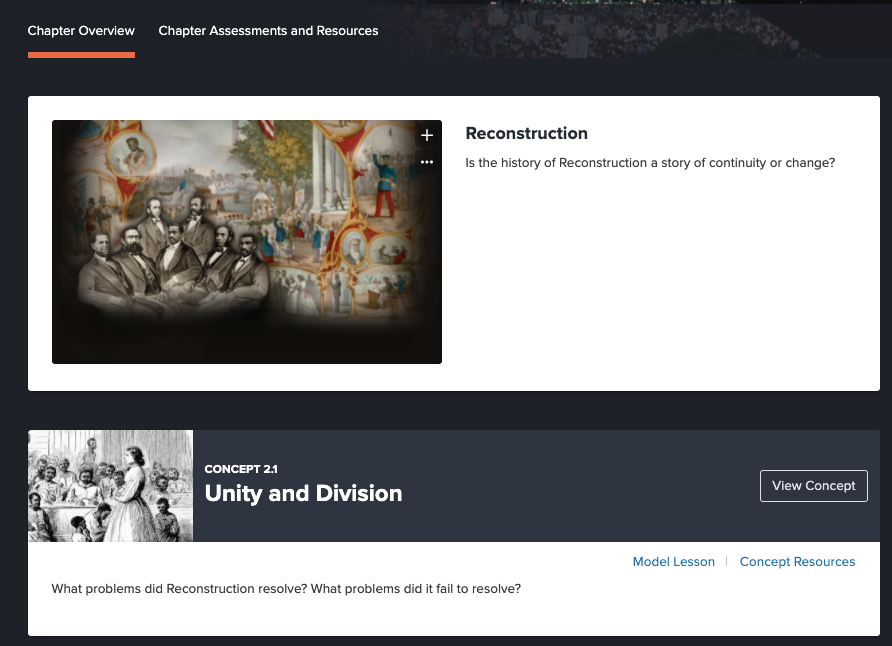
Task: Click the text 'What problems did Reconstruction resolve?'
Action: point(179,589)
